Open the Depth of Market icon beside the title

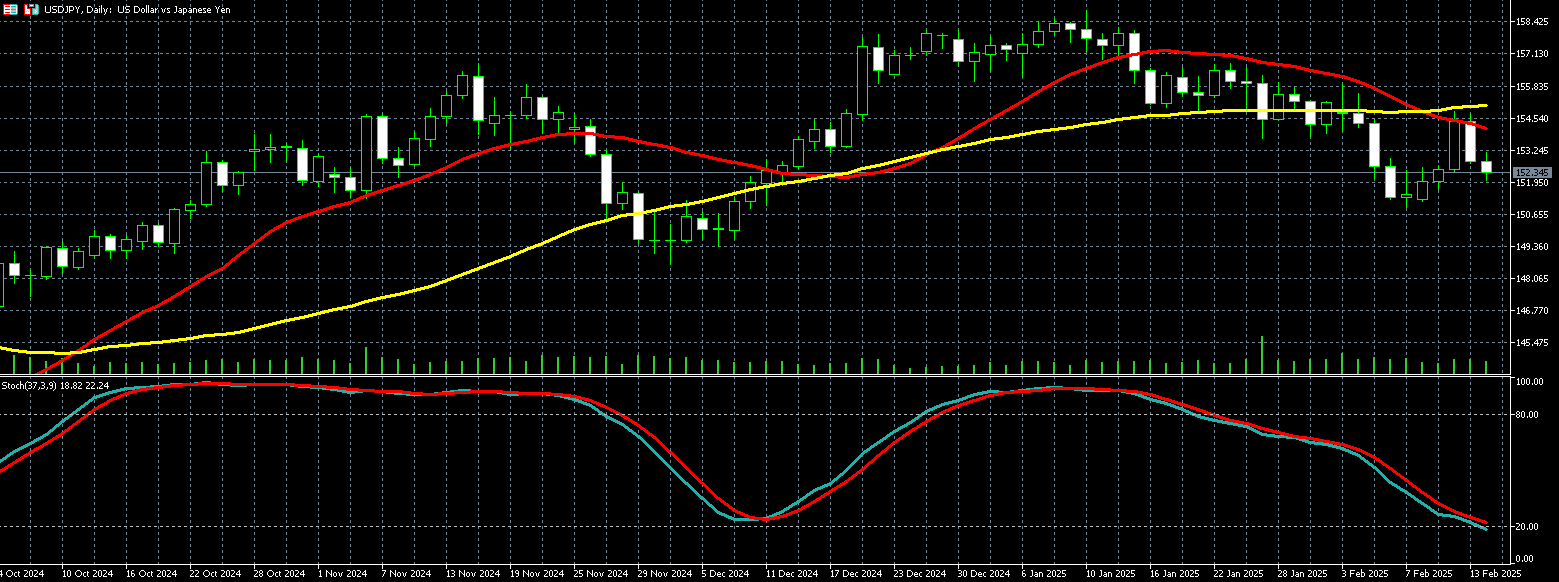[31, 9]
